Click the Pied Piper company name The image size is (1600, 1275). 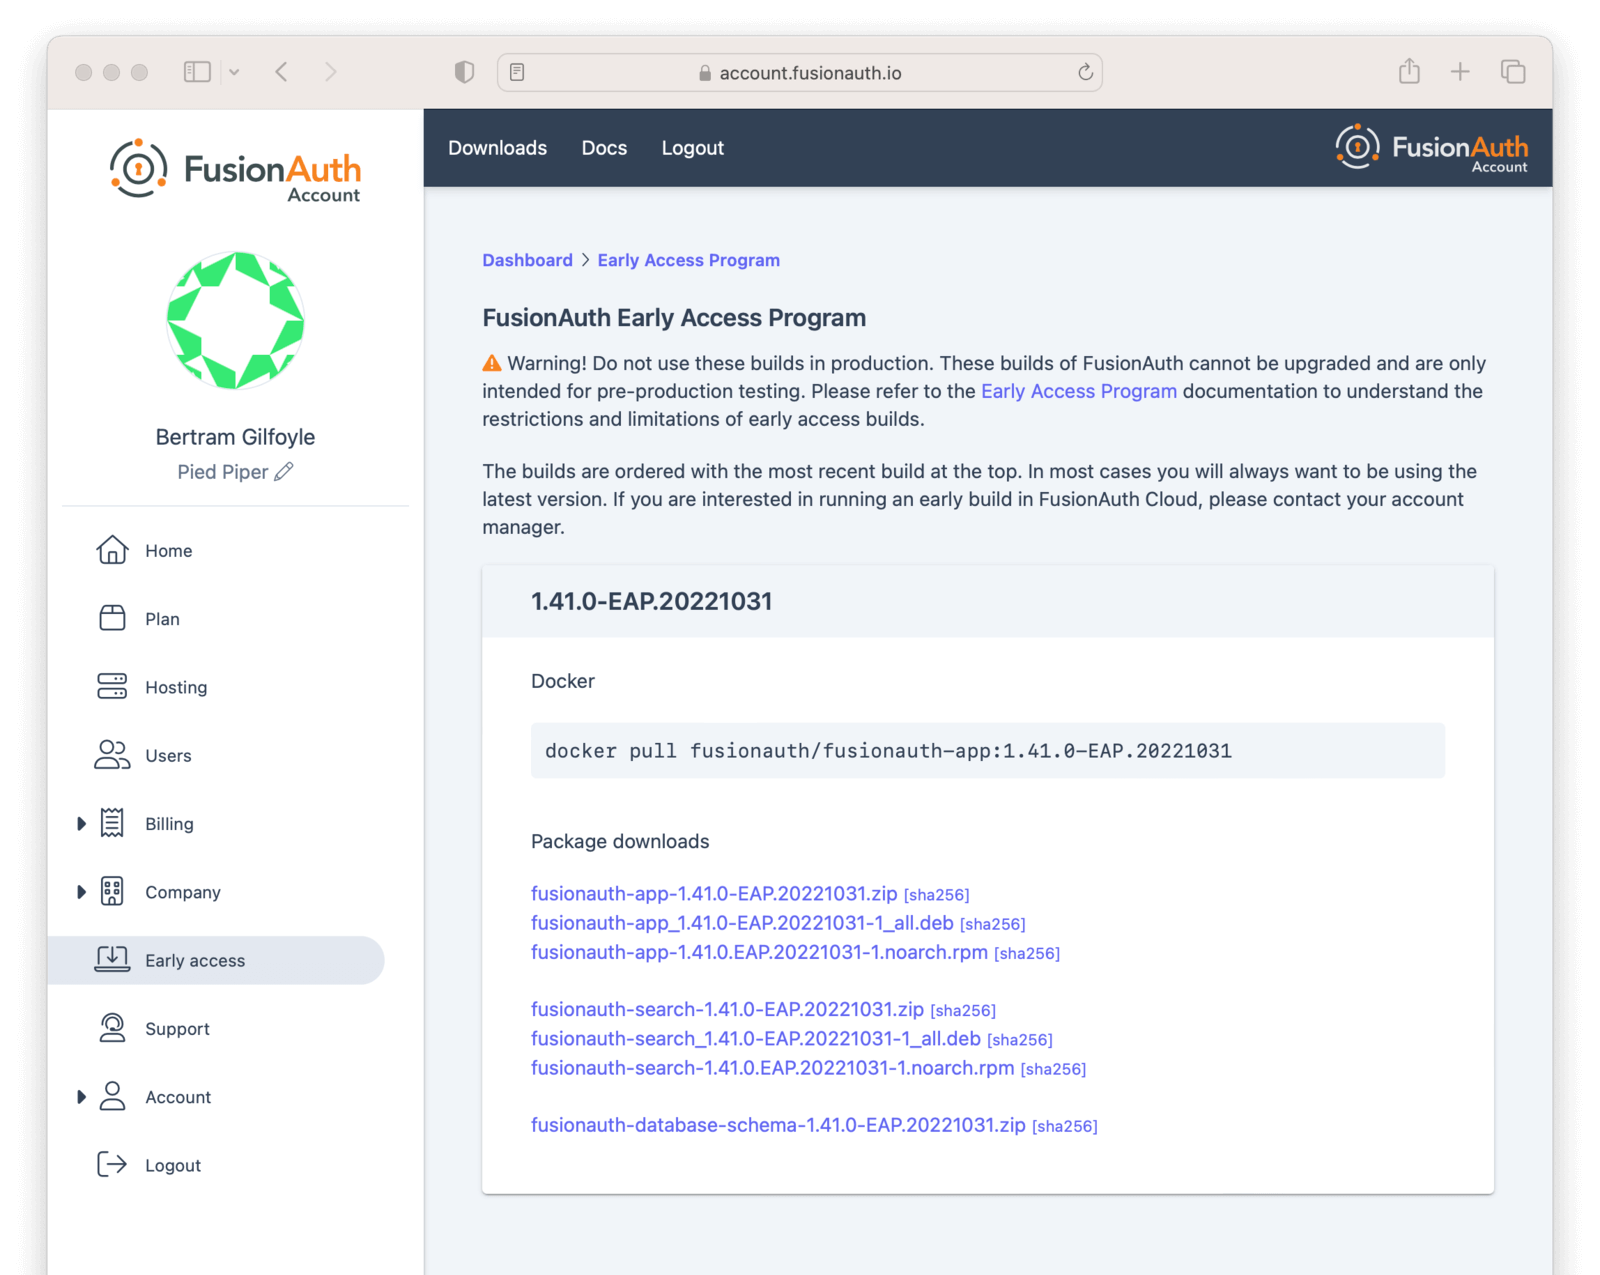[x=223, y=472]
